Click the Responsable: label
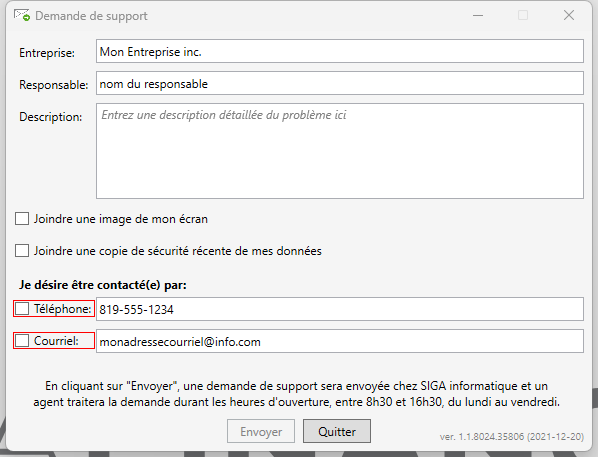Screen dimensions: 598x457 coord(53,85)
